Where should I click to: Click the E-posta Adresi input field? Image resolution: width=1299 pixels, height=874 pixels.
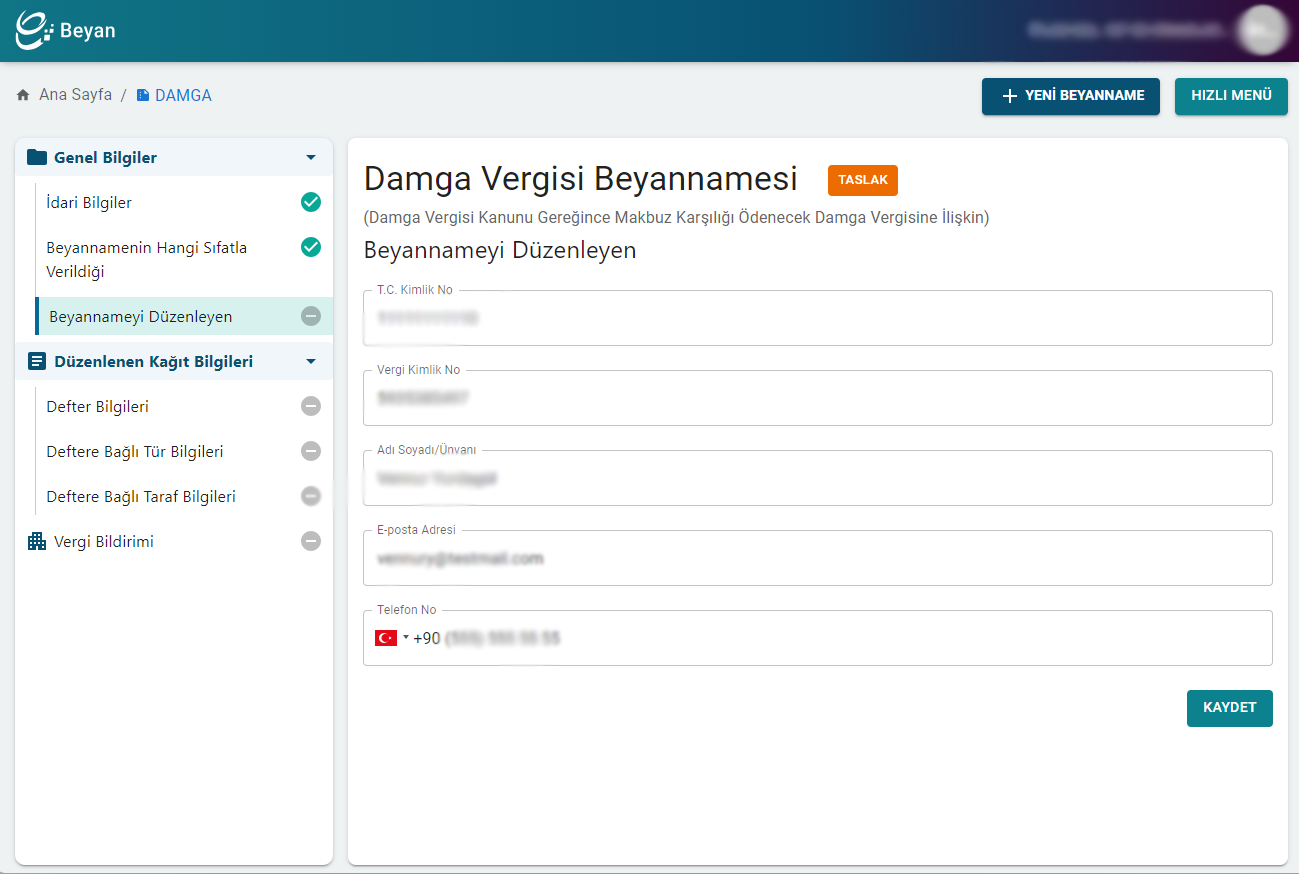pos(818,558)
